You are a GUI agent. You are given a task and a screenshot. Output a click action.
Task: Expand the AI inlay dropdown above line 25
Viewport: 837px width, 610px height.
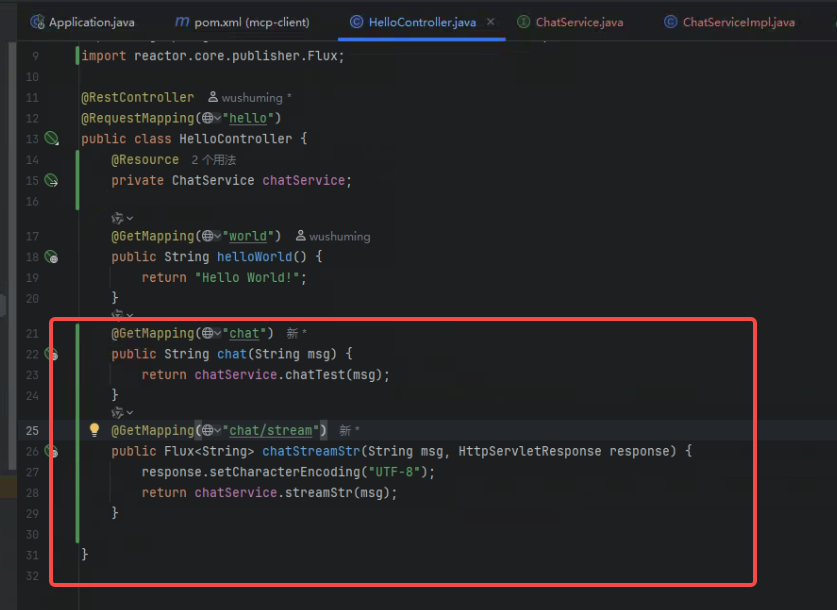tap(122, 413)
